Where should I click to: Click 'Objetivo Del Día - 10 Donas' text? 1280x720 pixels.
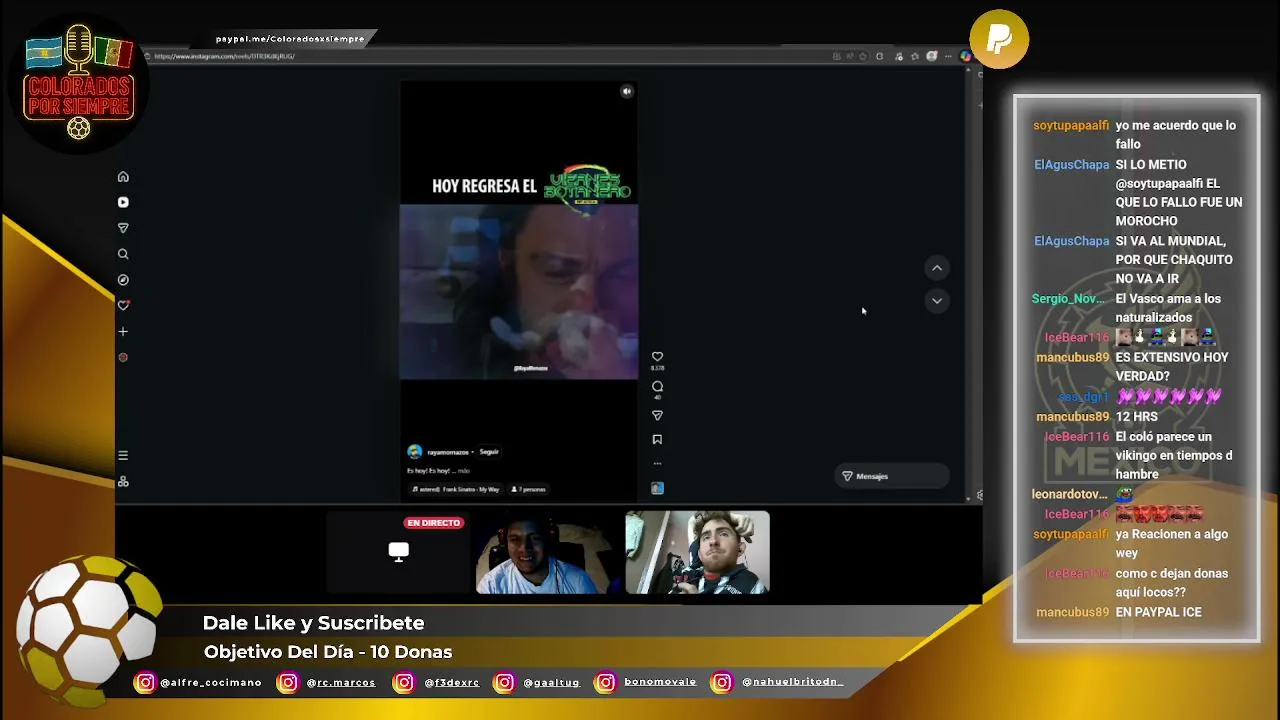tap(328, 652)
